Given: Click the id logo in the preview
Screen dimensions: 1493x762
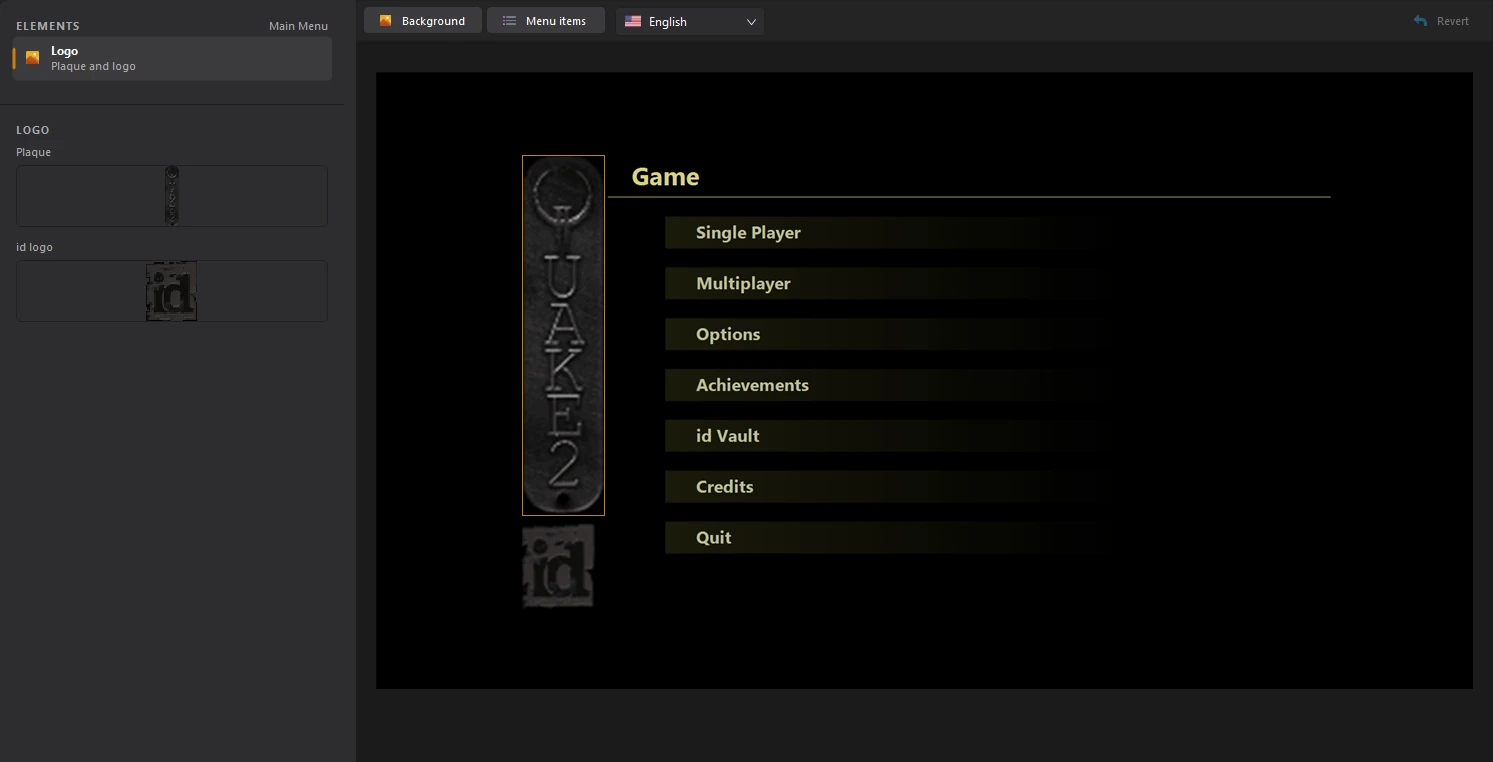Looking at the screenshot, I should click(x=558, y=566).
